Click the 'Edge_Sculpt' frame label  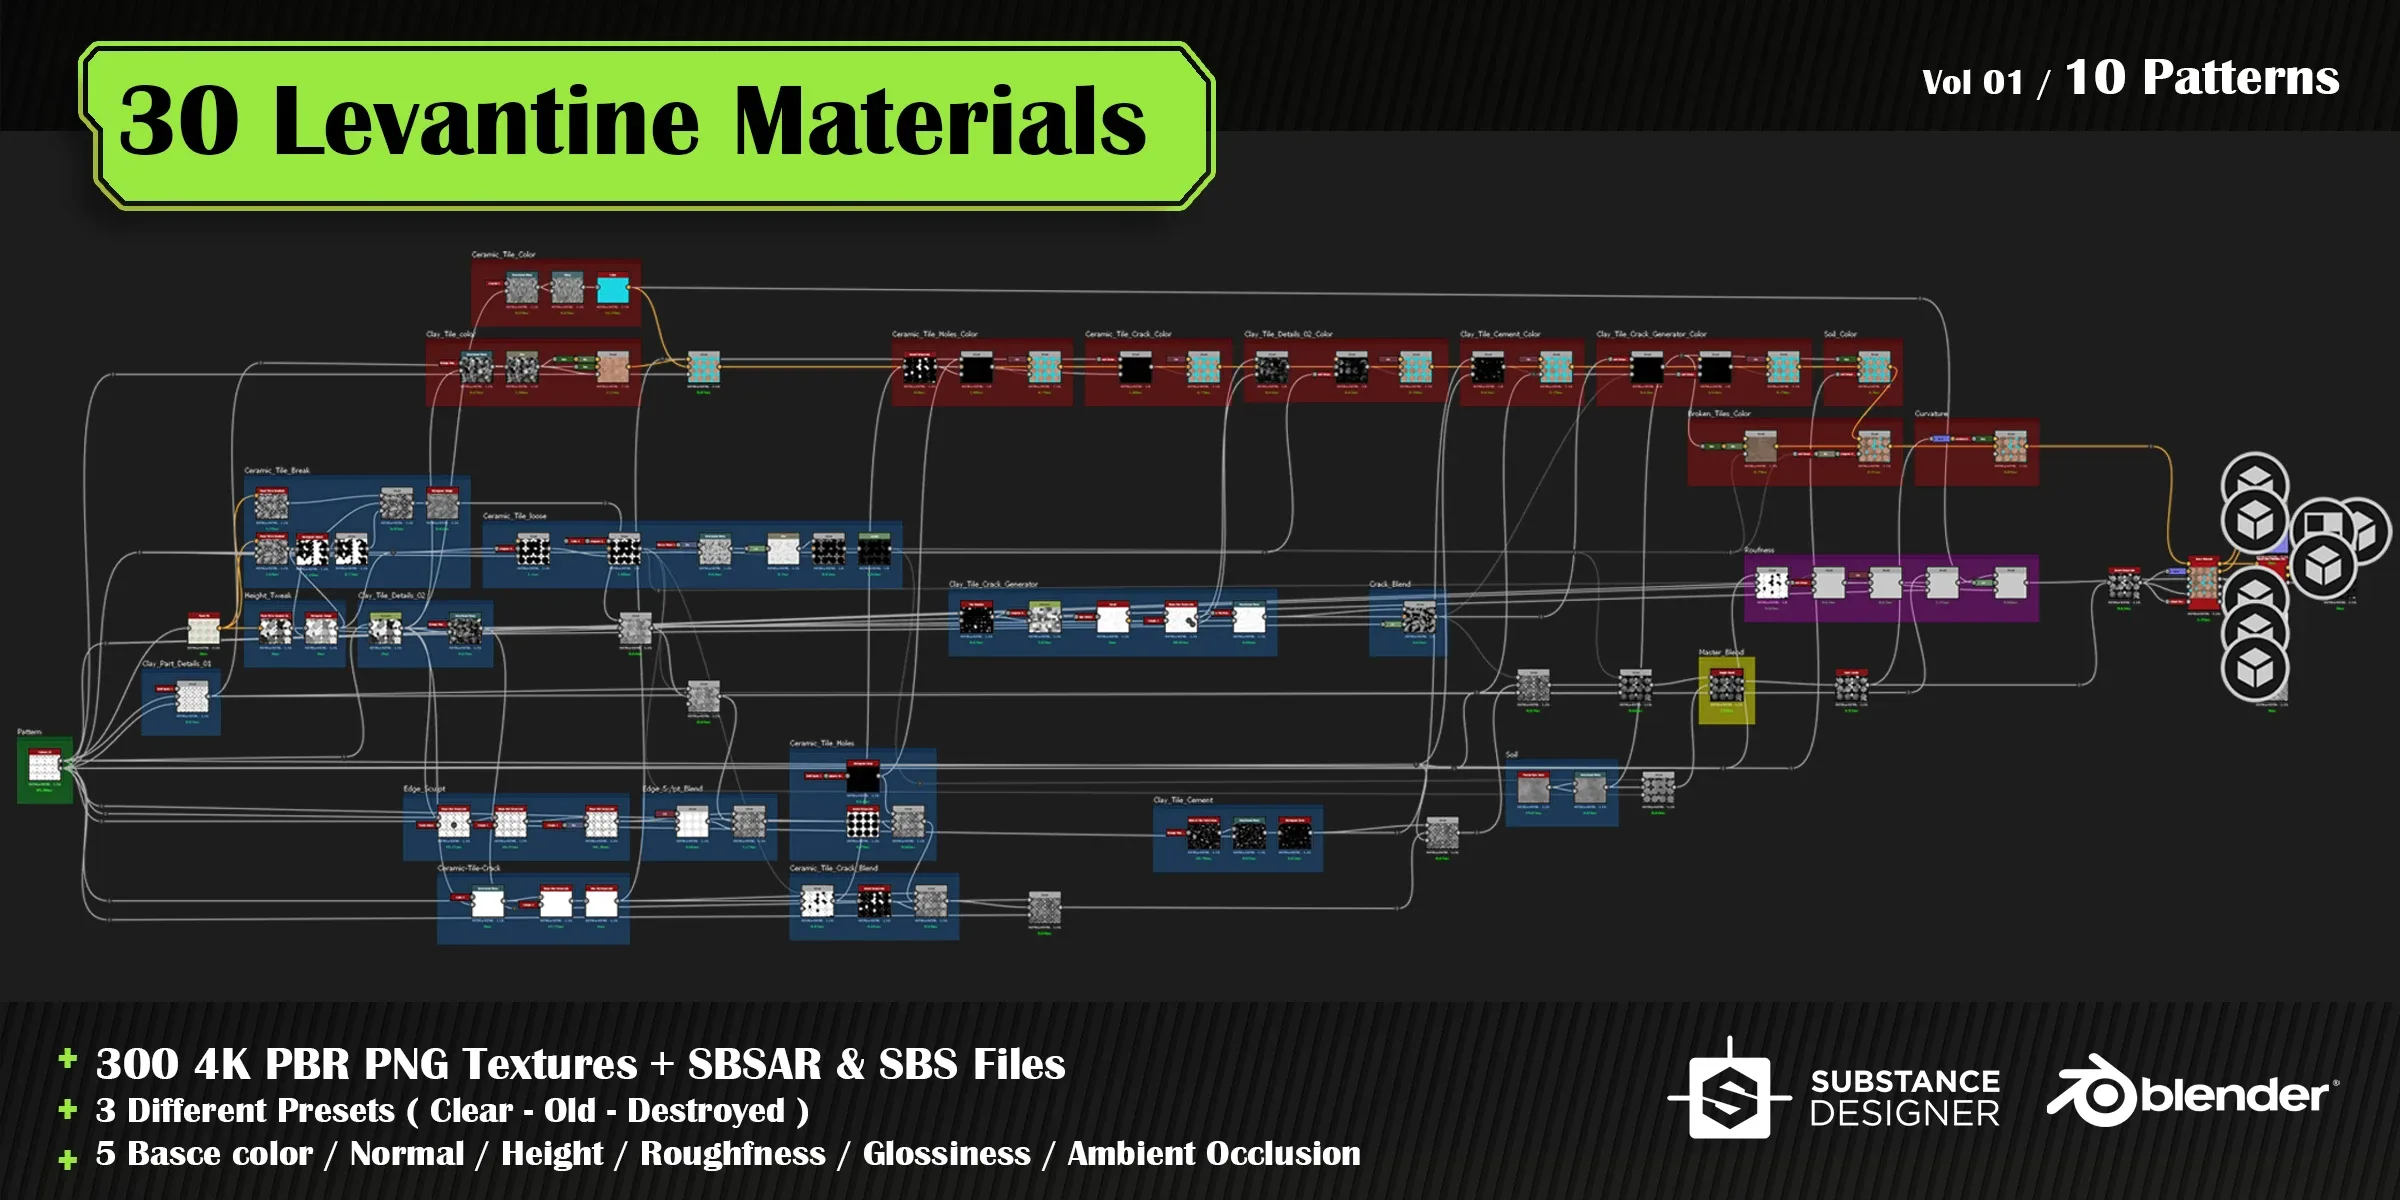tap(424, 789)
